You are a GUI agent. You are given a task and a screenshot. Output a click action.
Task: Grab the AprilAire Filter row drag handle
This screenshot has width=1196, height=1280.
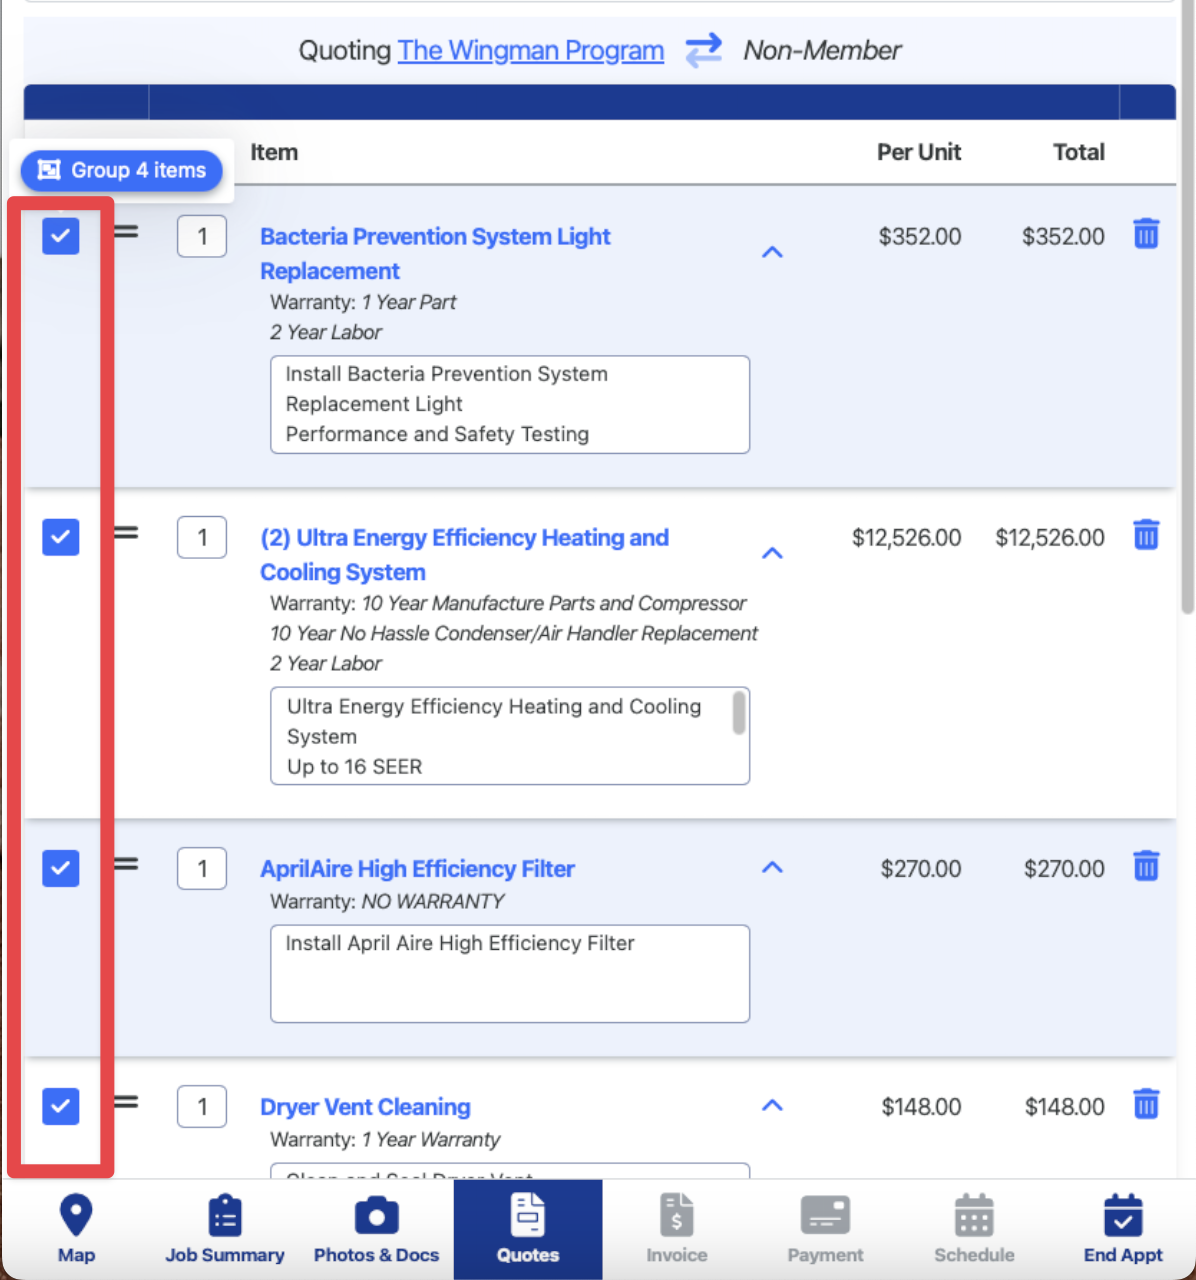pos(126,864)
